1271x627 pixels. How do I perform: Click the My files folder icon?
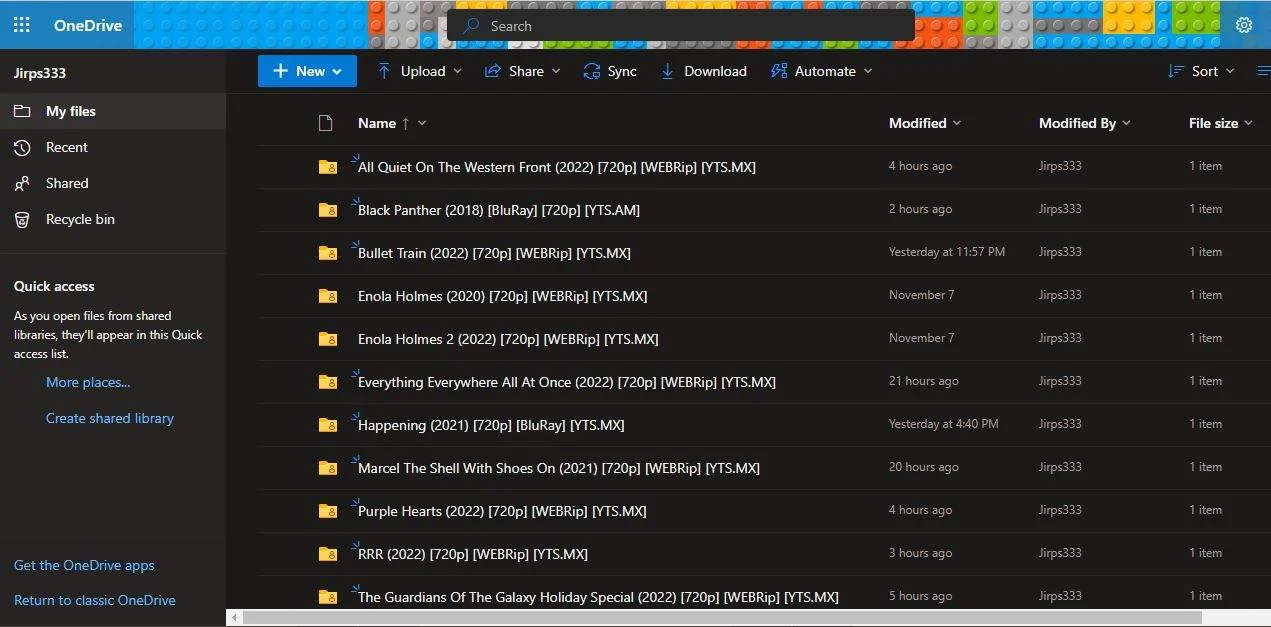(22, 111)
